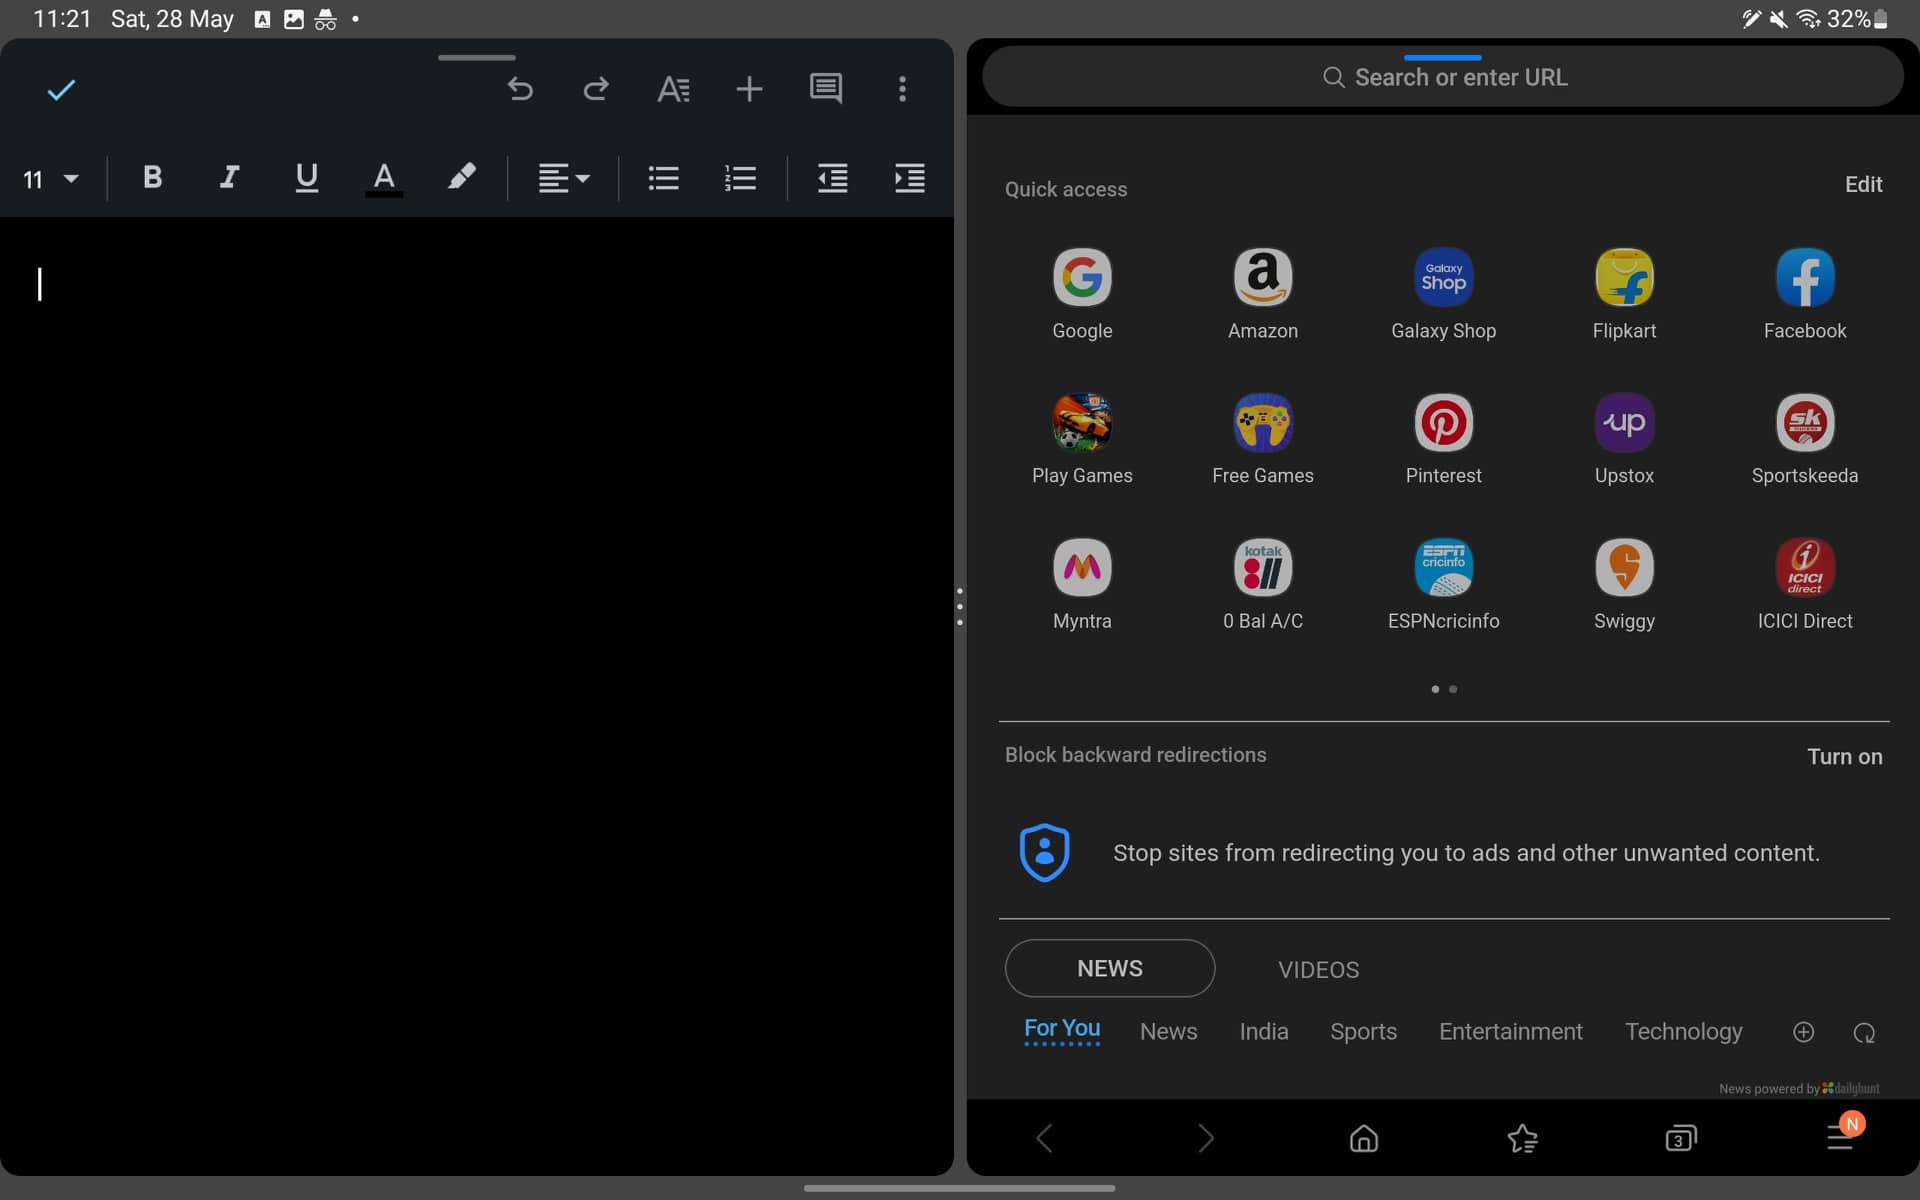This screenshot has width=1920, height=1200.
Task: Undo the last action in the note
Action: [520, 89]
